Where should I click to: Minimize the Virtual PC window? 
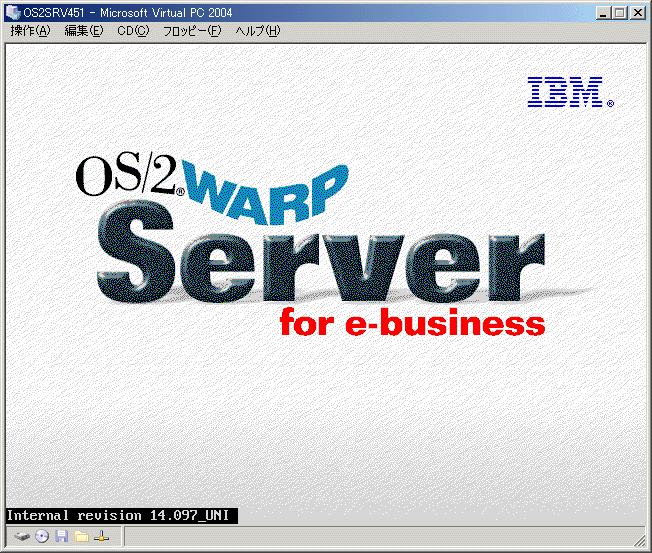[x=603, y=13]
